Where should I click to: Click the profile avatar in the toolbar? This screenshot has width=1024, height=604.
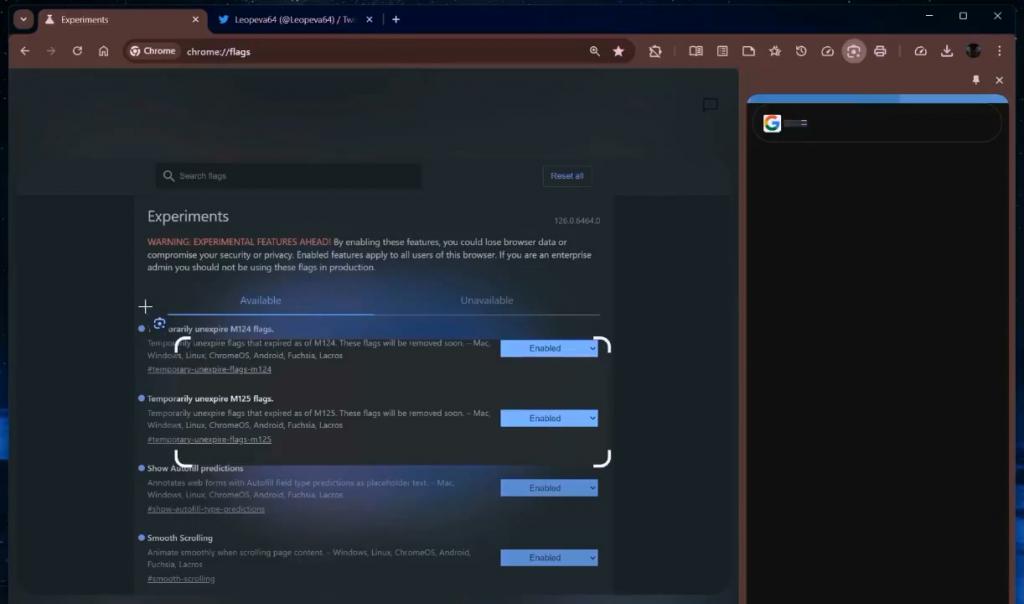(x=973, y=51)
